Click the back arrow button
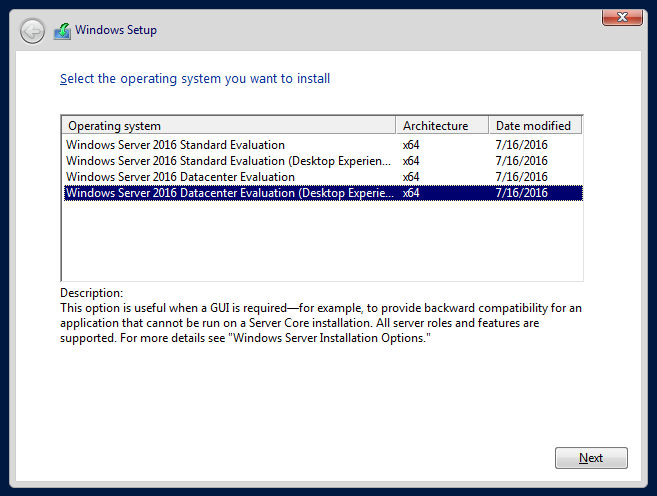 (33, 31)
